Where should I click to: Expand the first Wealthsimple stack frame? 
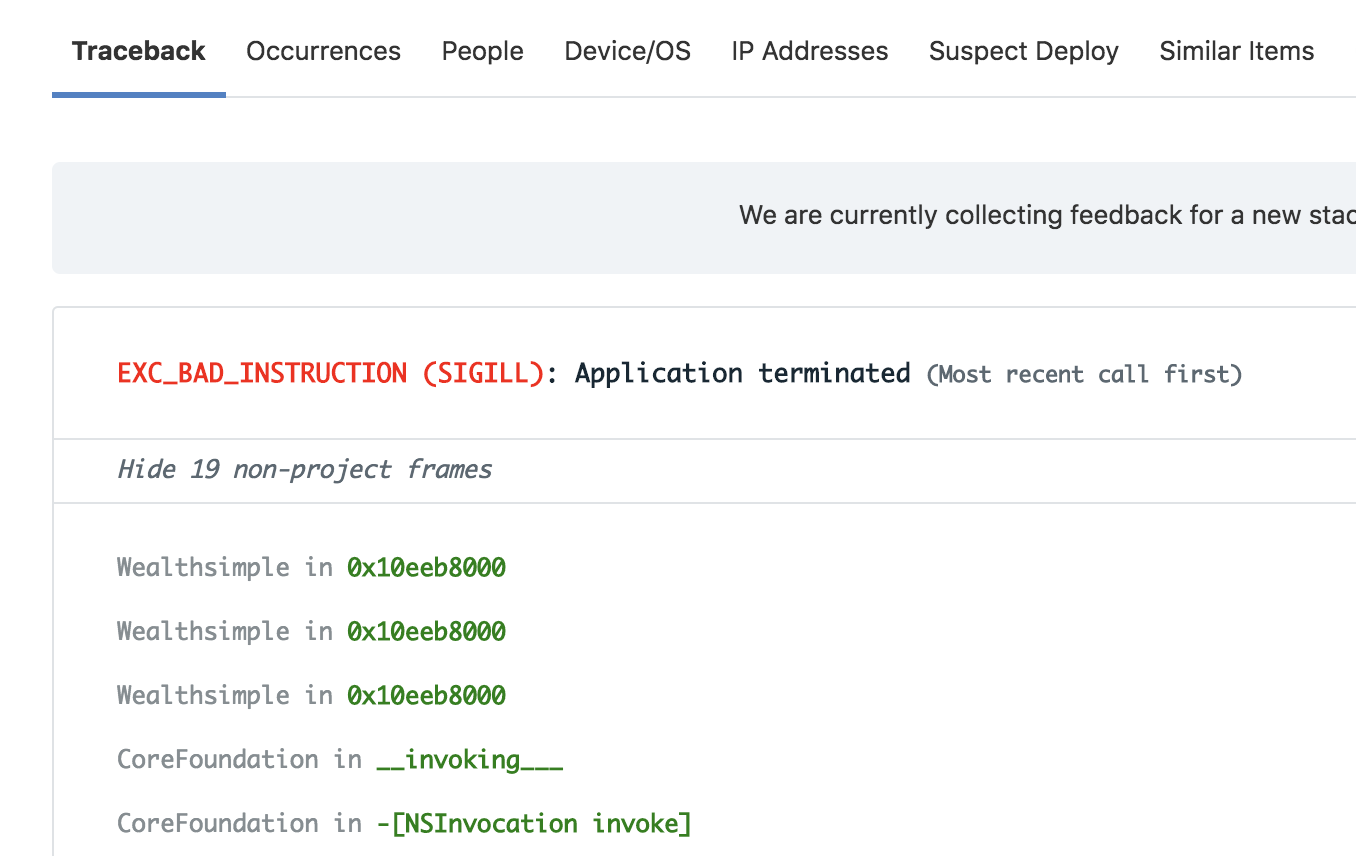pyautogui.click(x=310, y=567)
